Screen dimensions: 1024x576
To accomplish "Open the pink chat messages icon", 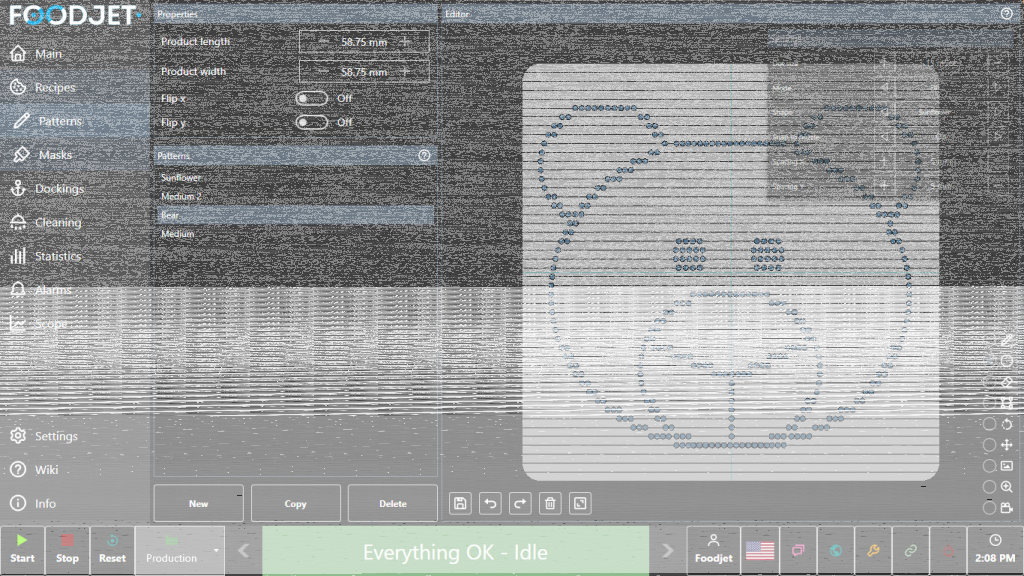I will [x=798, y=551].
